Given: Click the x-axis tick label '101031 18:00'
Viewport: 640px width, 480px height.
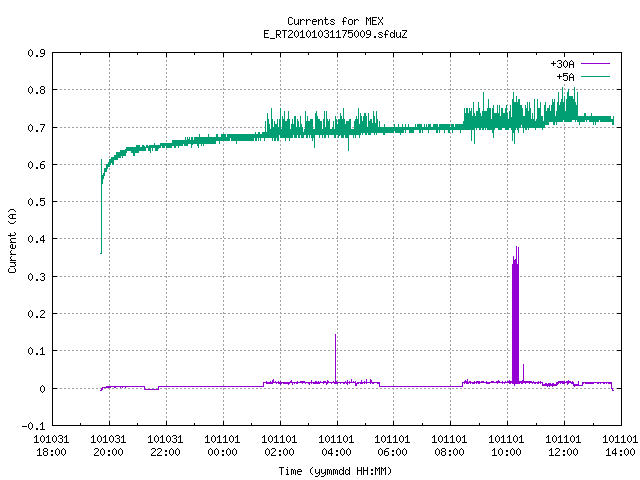Looking at the screenshot, I should [x=51, y=445].
